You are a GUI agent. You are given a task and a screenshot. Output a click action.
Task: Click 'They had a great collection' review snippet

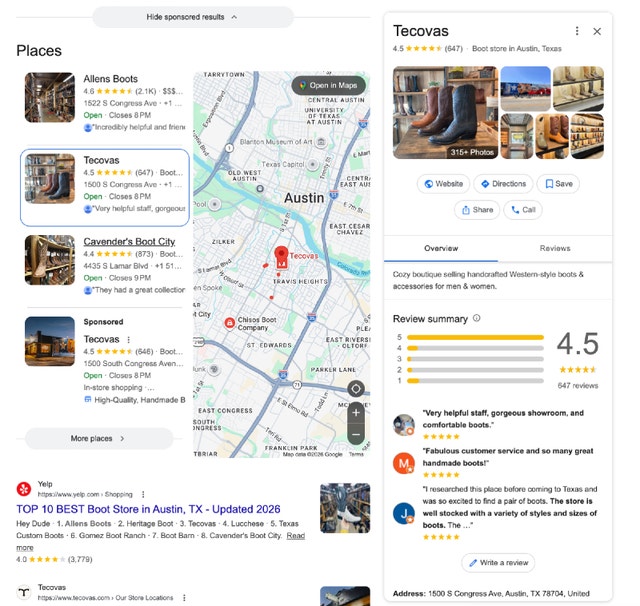134,290
